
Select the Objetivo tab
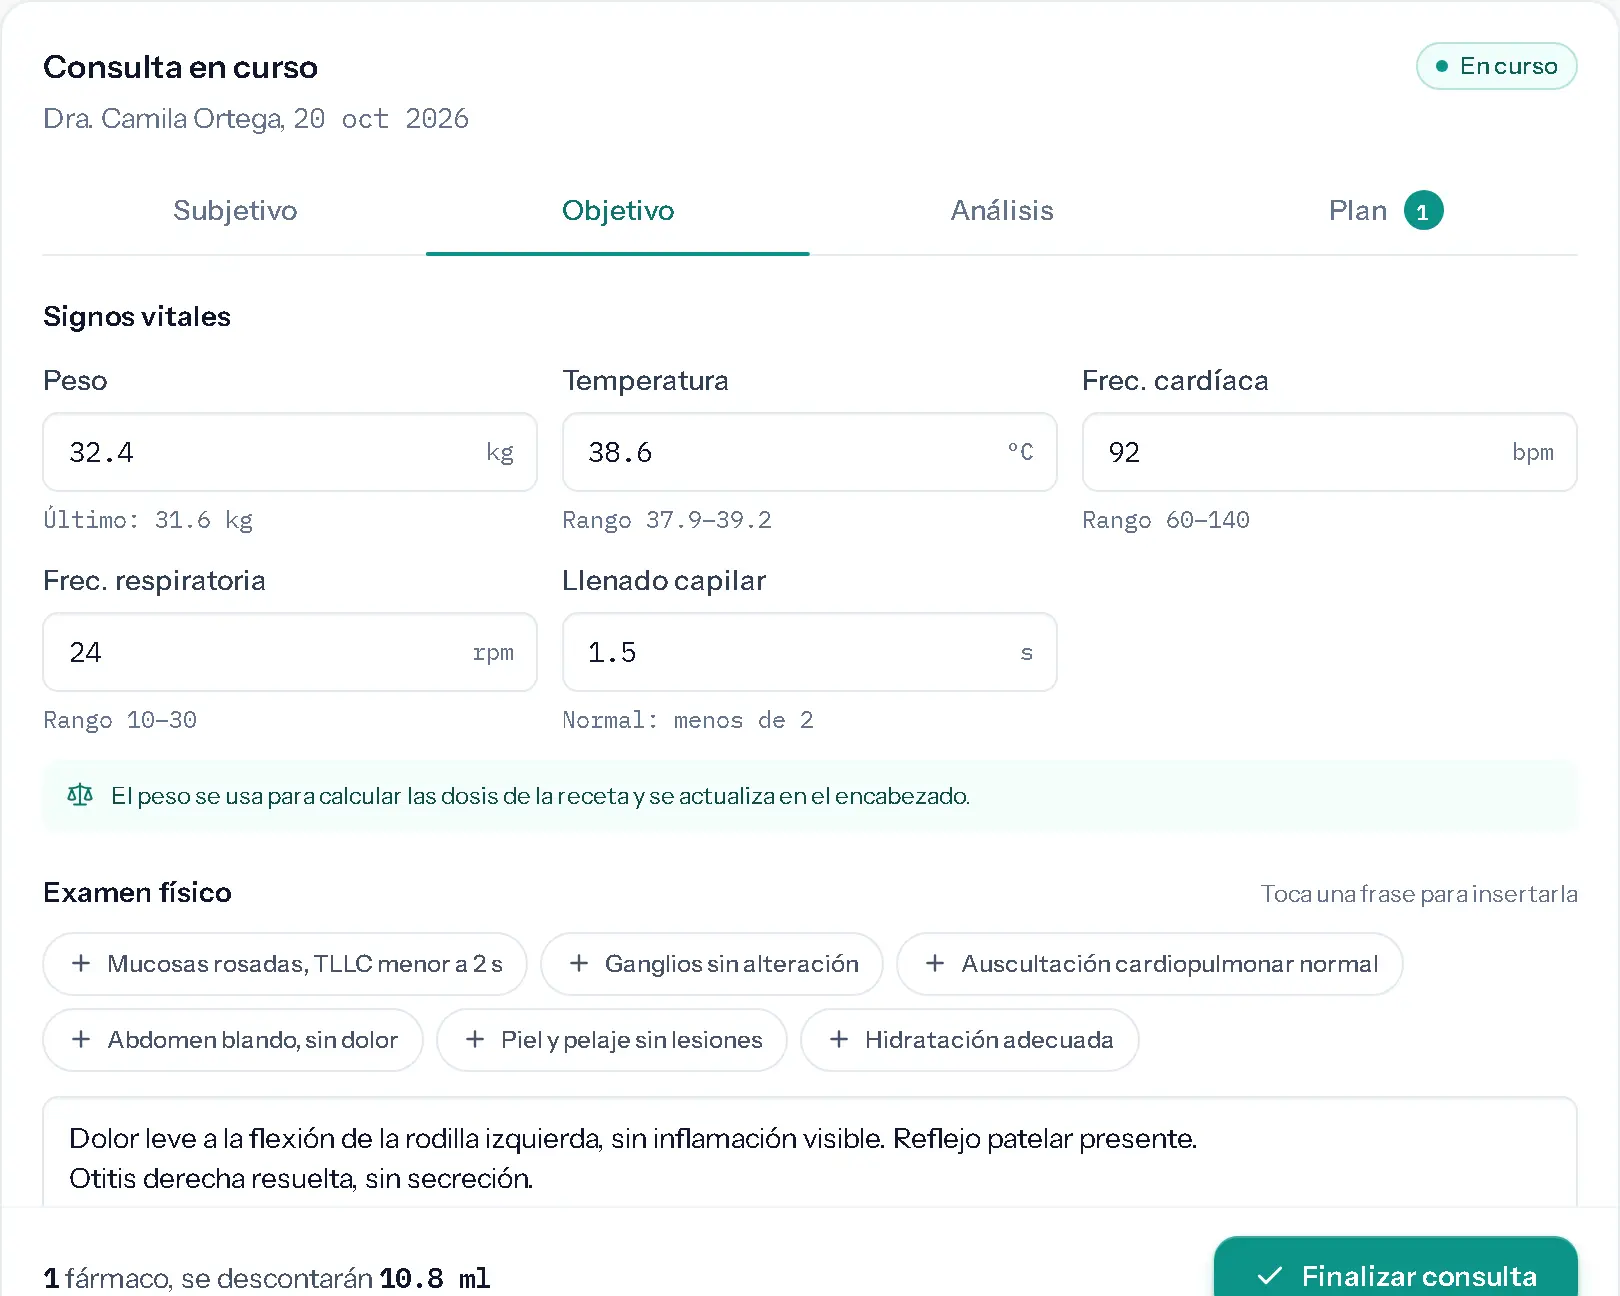point(618,211)
